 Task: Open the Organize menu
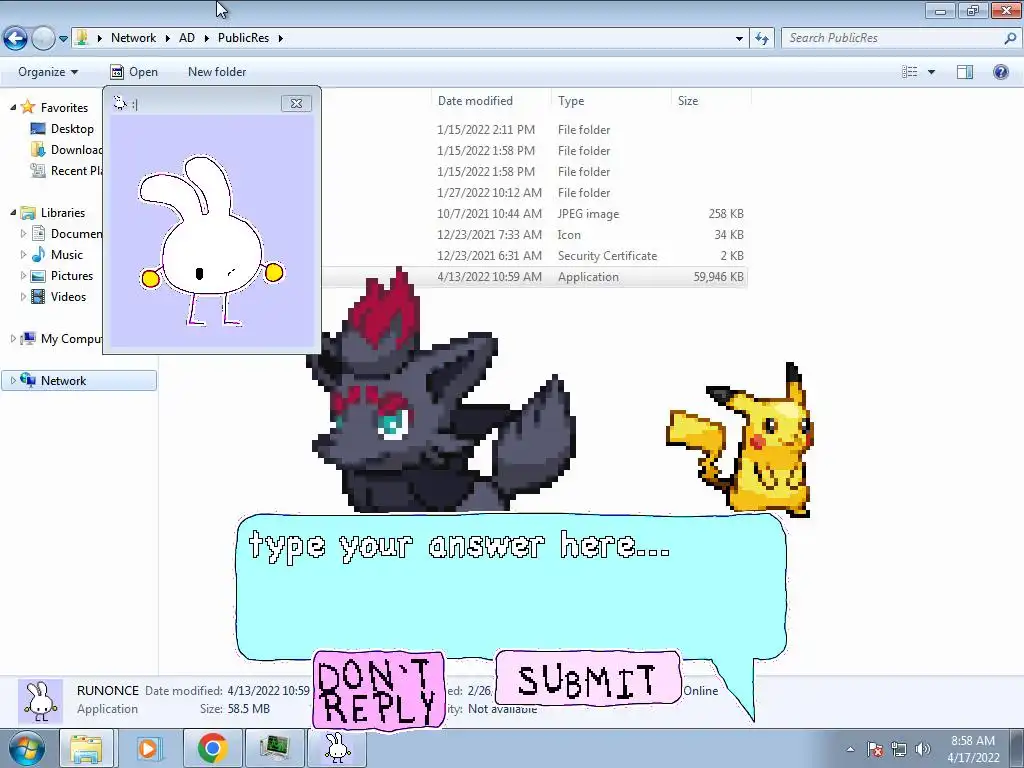pyautogui.click(x=48, y=72)
